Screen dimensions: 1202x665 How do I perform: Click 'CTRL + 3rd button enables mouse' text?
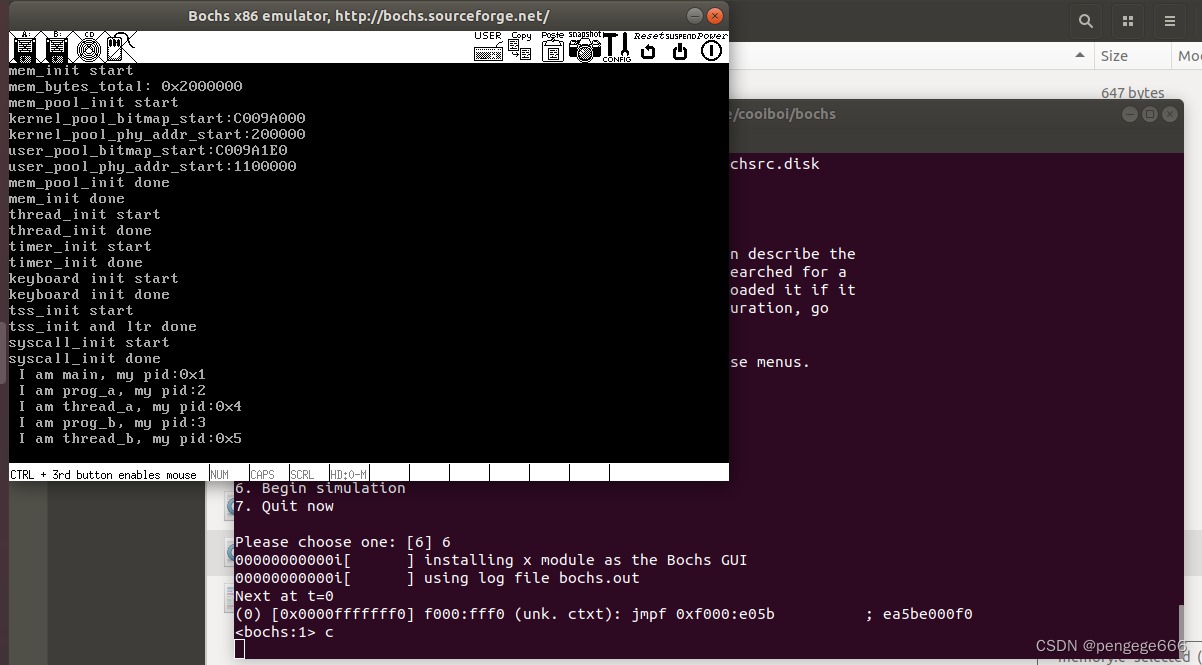pos(104,475)
